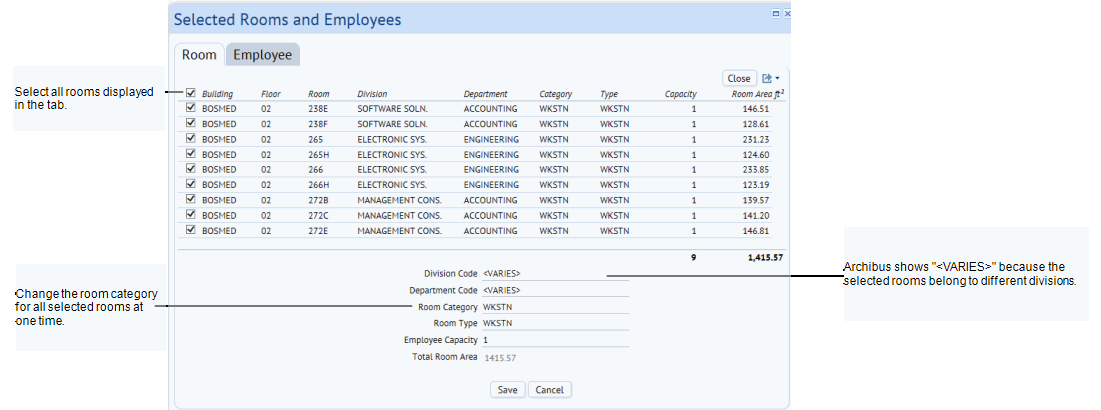Click the Employee Capacity field

click(x=555, y=340)
